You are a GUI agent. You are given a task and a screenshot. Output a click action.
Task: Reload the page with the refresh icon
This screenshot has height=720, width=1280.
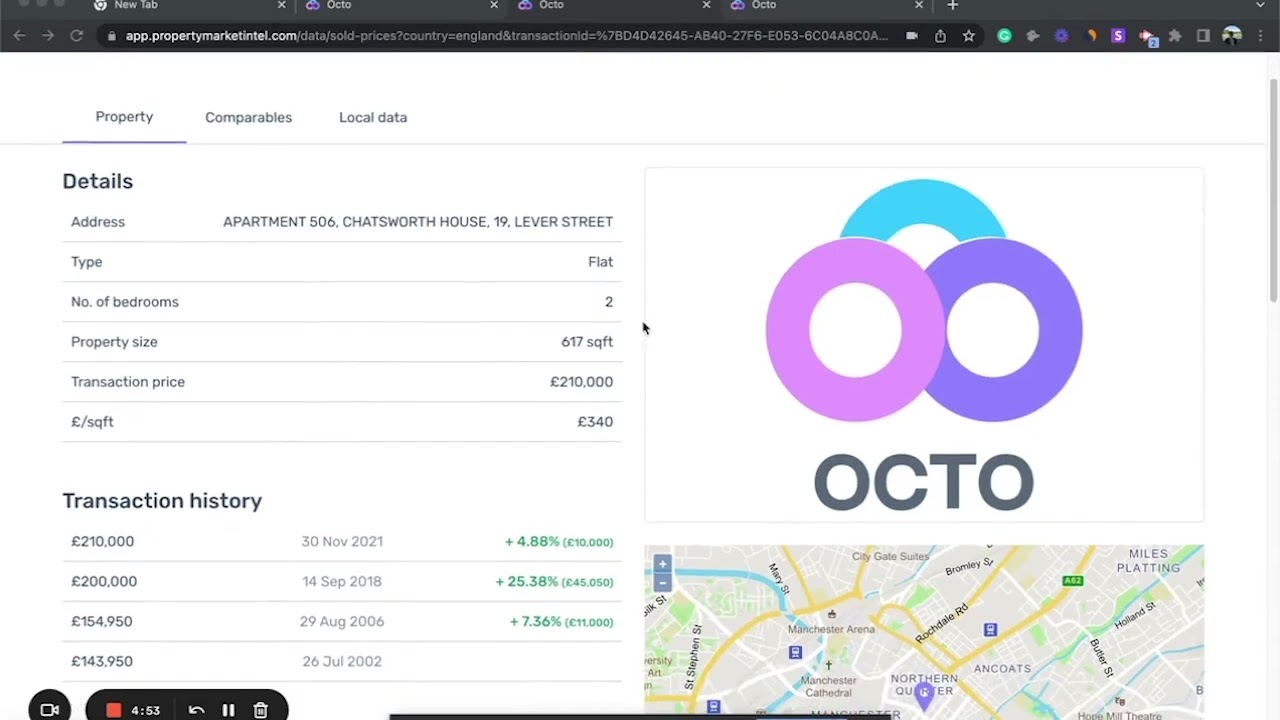[x=76, y=36]
